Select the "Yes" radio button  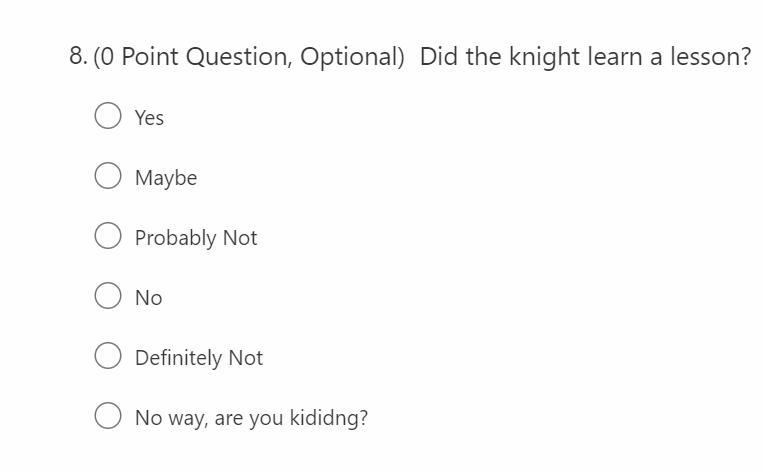pos(108,117)
